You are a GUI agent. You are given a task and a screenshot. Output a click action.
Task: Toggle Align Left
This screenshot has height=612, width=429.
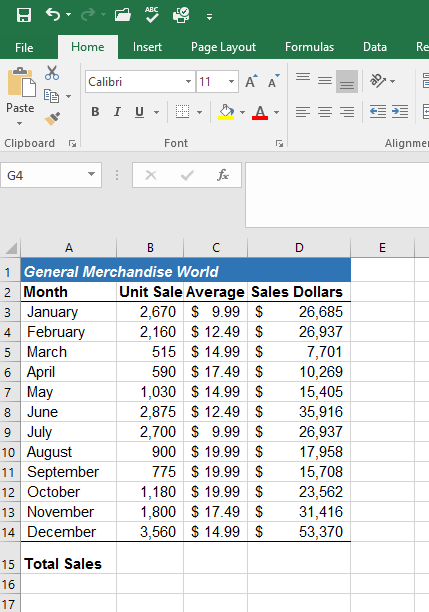pos(303,112)
